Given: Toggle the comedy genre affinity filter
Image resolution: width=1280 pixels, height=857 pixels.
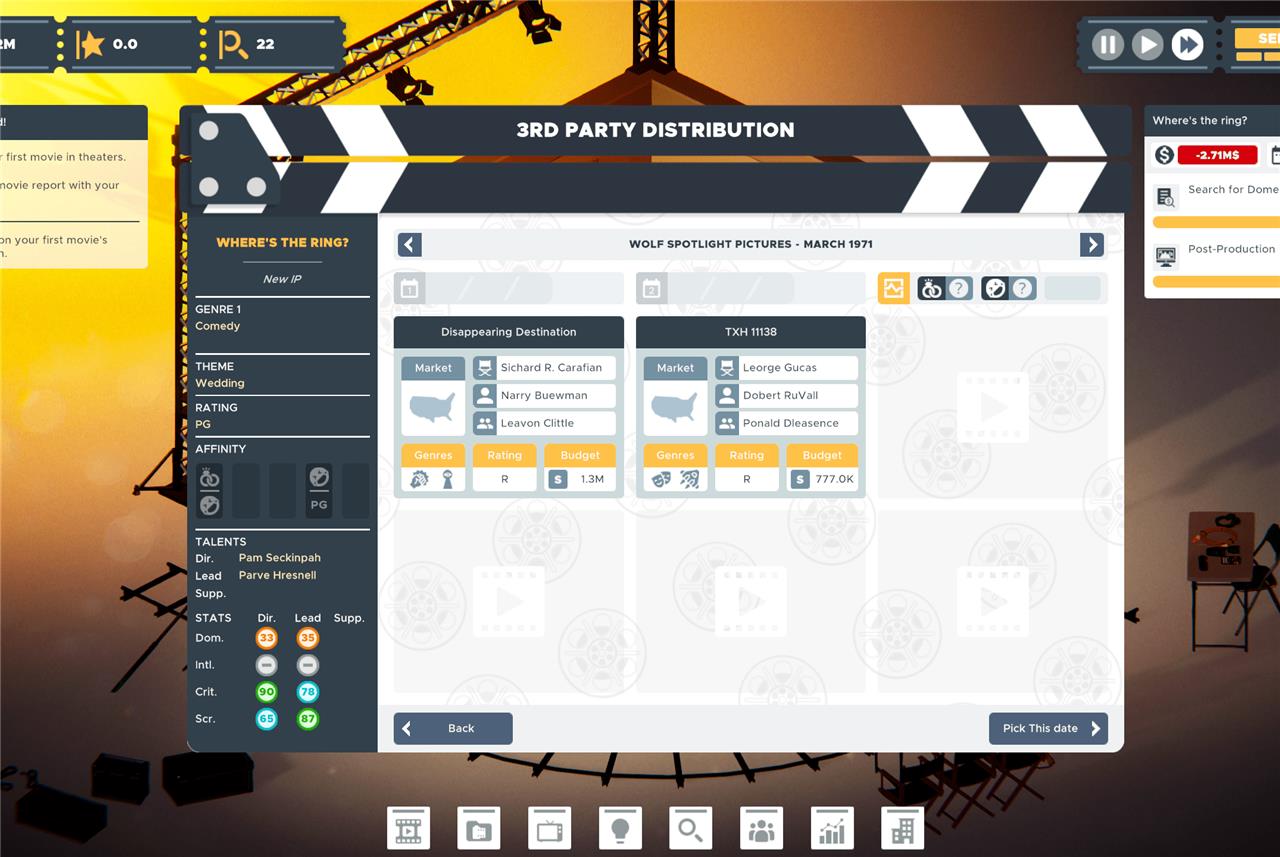Looking at the screenshot, I should 1007,289.
